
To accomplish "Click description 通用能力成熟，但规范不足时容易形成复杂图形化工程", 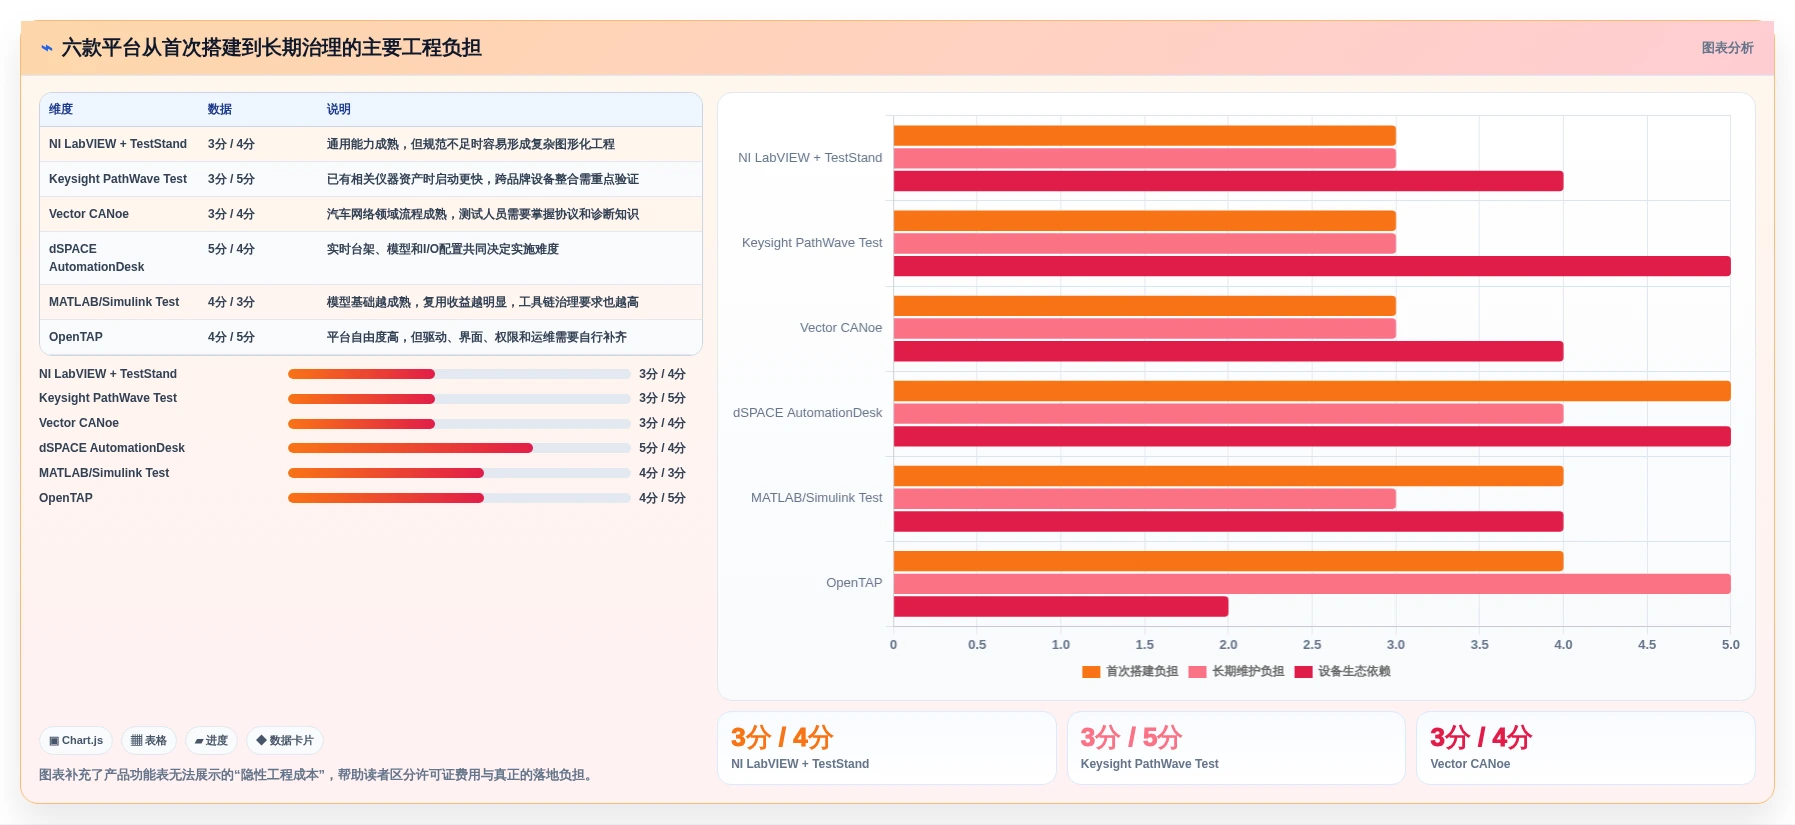I will coord(471,144).
